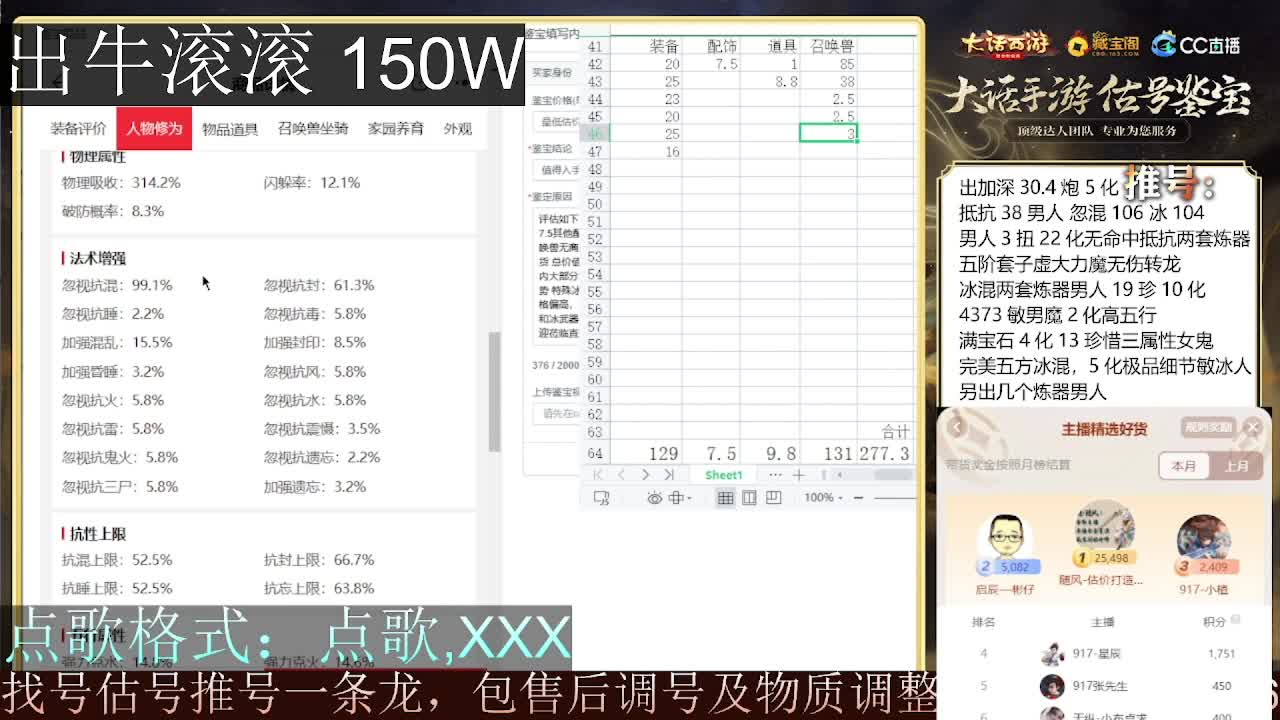Open the 100% zoom dropdown
This screenshot has width=1280, height=720.
pyautogui.click(x=825, y=498)
